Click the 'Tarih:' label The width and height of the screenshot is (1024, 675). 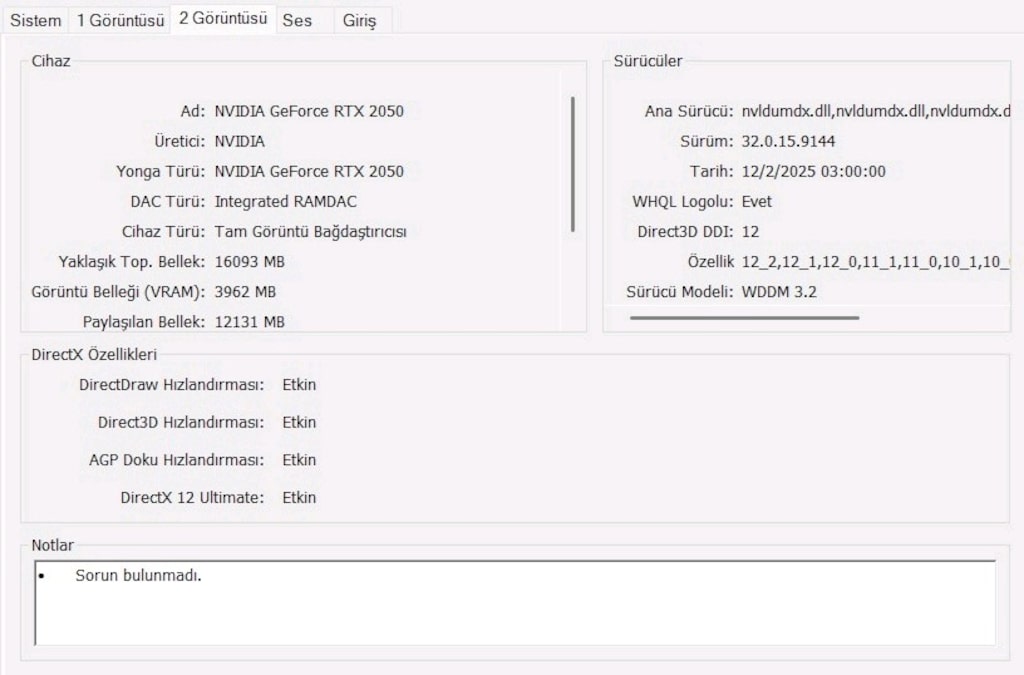(711, 171)
